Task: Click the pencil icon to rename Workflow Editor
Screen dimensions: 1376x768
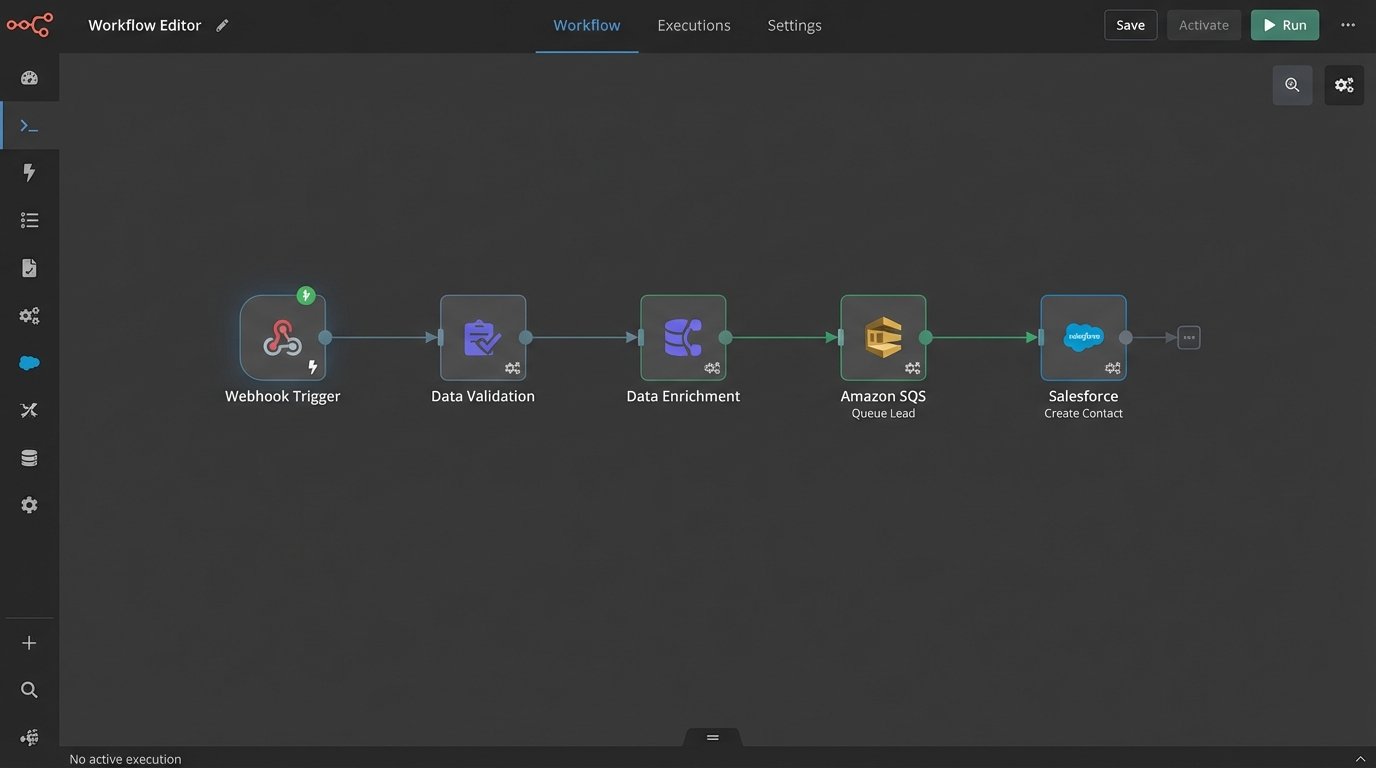Action: point(220,23)
